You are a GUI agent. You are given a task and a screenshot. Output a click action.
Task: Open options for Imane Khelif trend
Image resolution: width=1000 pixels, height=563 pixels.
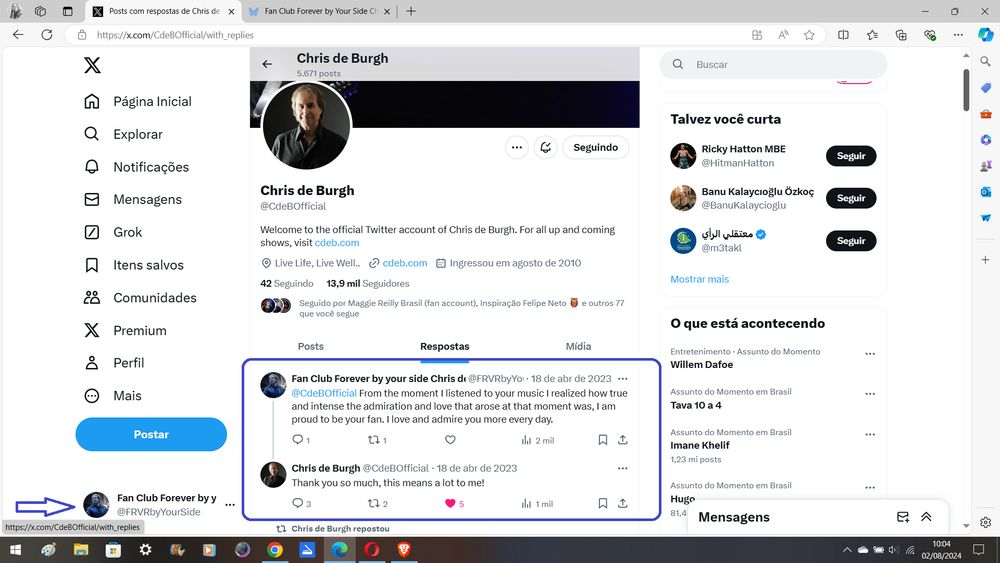tap(870, 434)
